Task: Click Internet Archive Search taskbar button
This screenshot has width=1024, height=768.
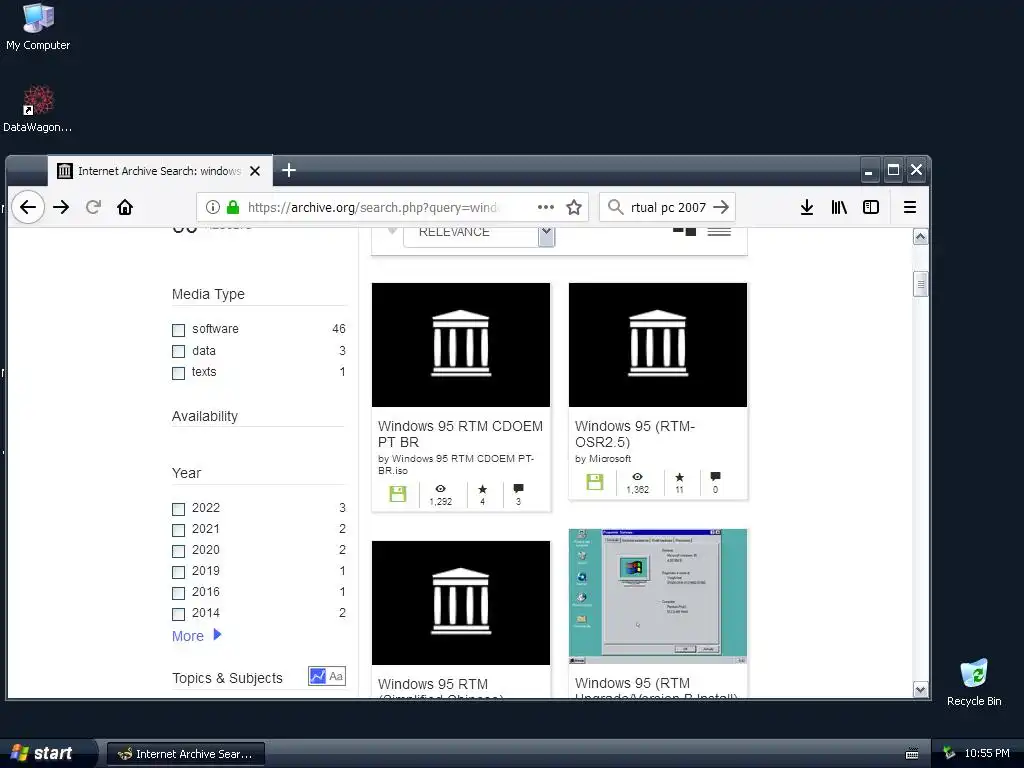Action: click(x=185, y=754)
